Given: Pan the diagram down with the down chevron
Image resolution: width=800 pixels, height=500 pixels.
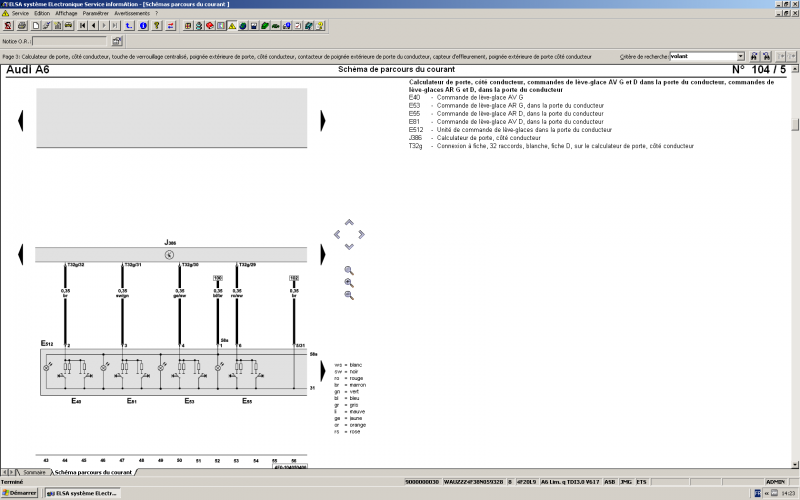Looking at the screenshot, I should tap(349, 246).
